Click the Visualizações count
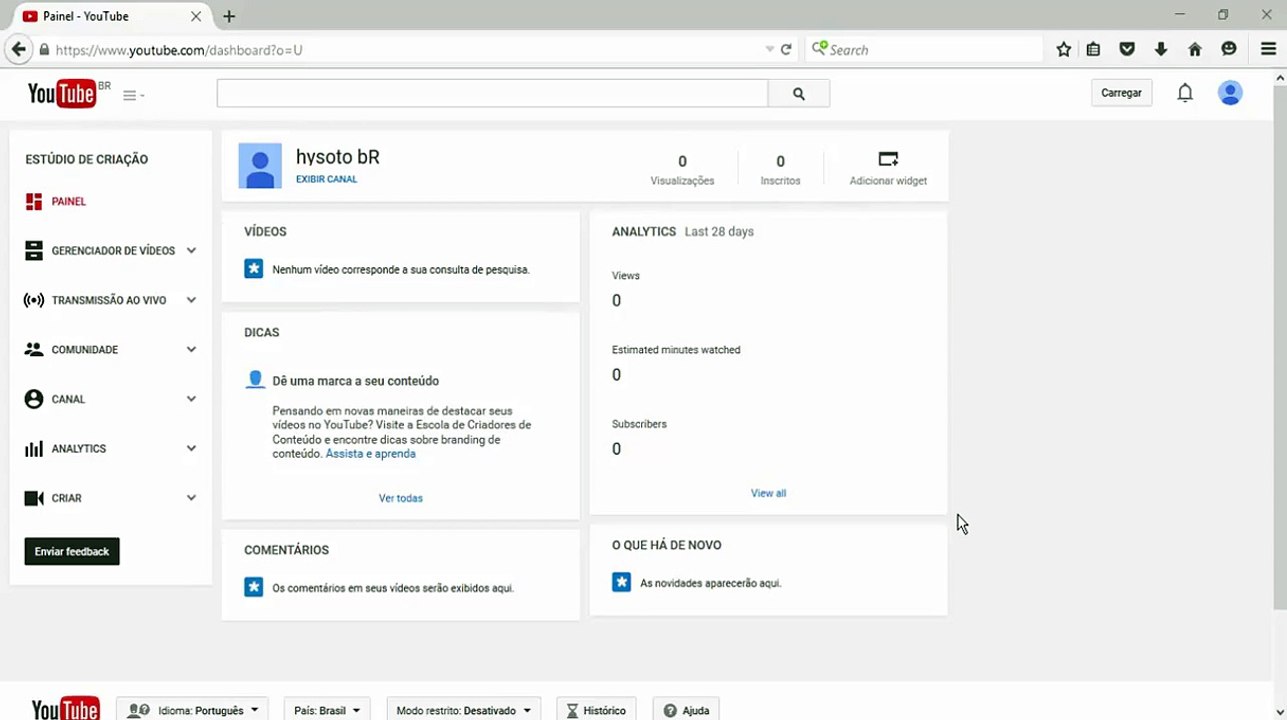This screenshot has width=1287, height=720. tap(682, 161)
